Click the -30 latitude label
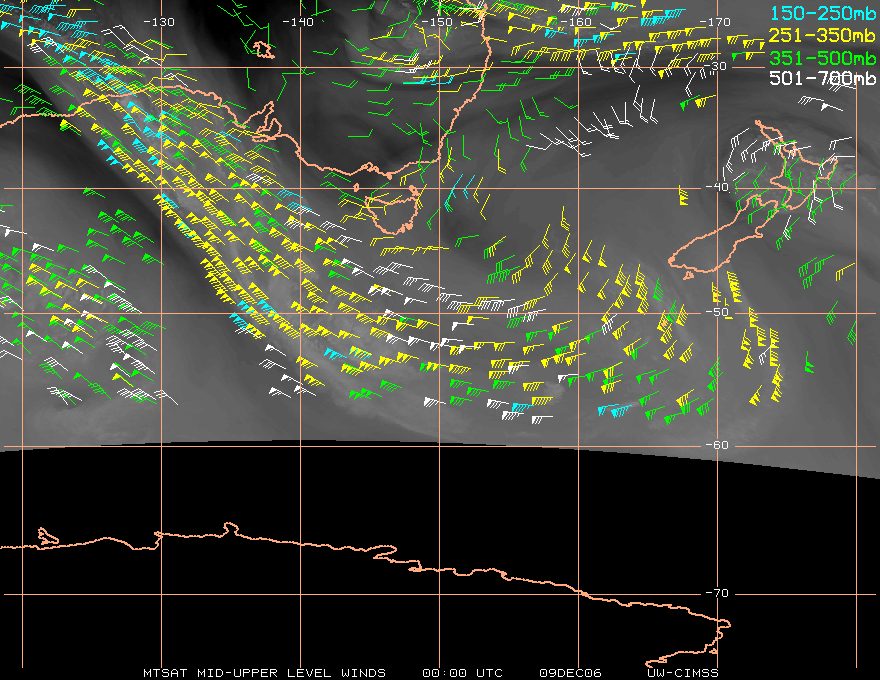The width and height of the screenshot is (880, 680). pyautogui.click(x=715, y=66)
